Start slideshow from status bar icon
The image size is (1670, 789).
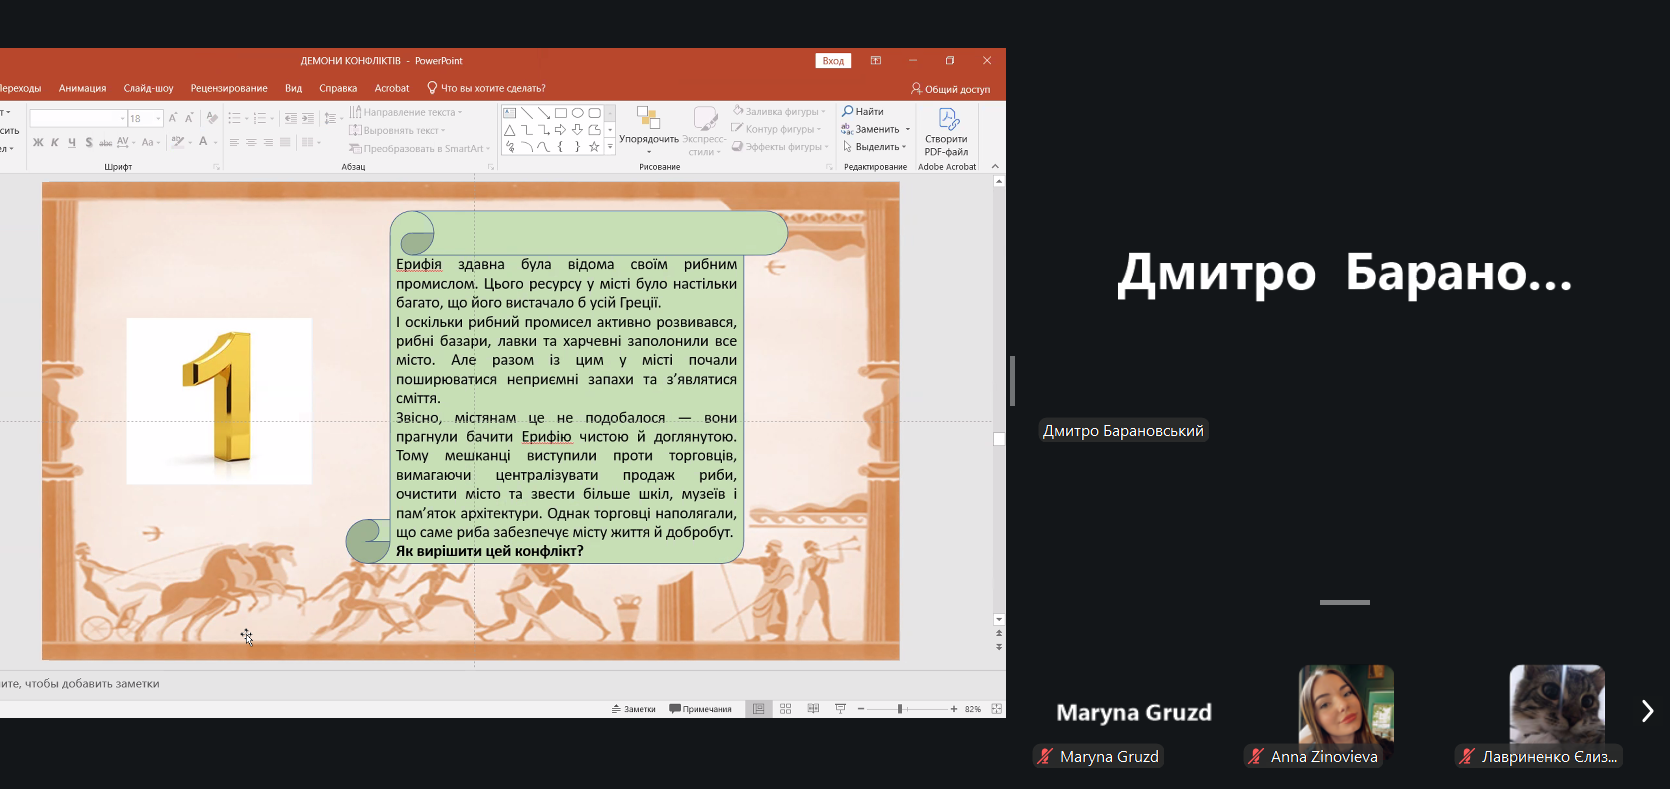tap(840, 709)
